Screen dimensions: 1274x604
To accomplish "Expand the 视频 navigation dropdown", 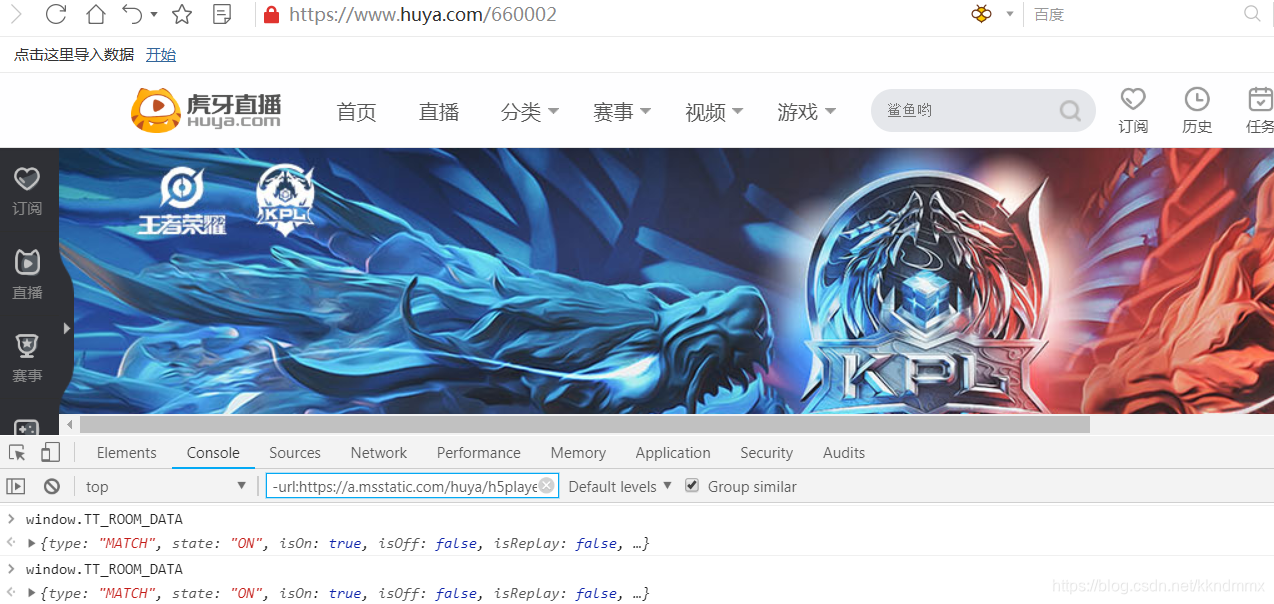I will click(714, 112).
